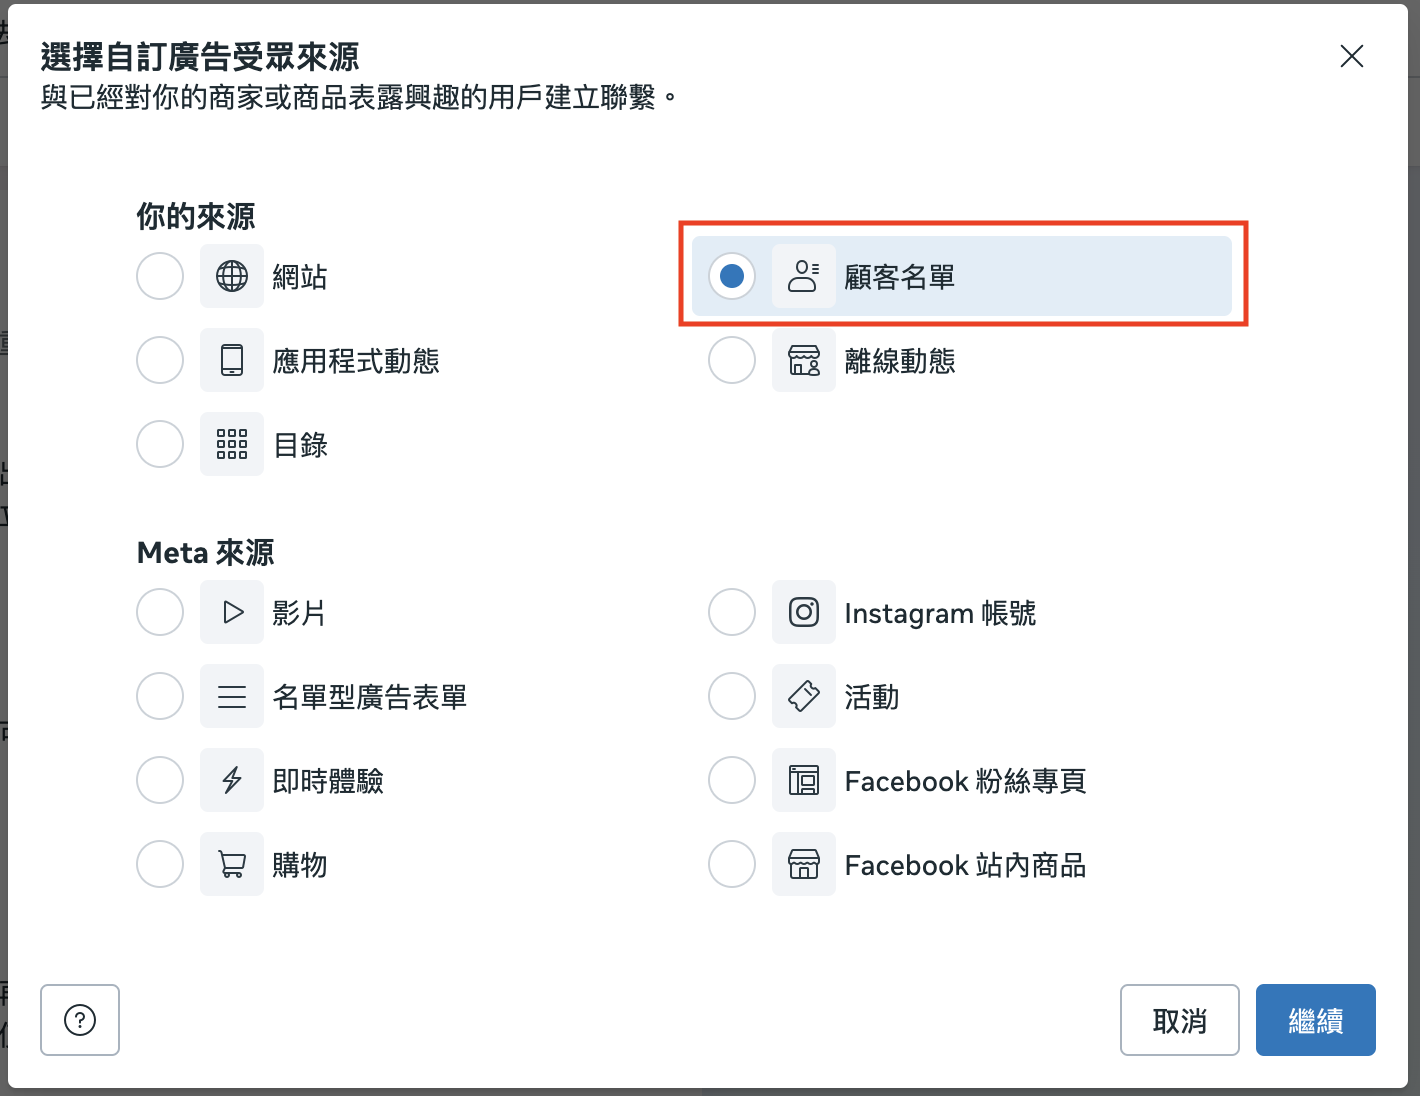The height and width of the screenshot is (1096, 1420).
Task: Click the play icon beside 影片
Action: [231, 612]
